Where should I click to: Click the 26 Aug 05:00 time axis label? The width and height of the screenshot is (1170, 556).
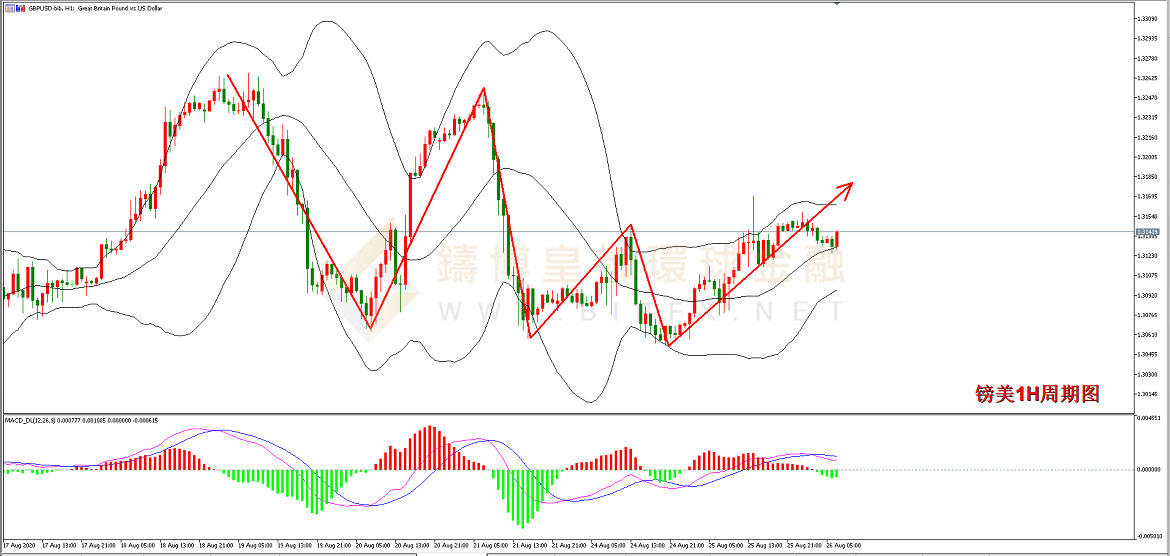pyautogui.click(x=841, y=546)
